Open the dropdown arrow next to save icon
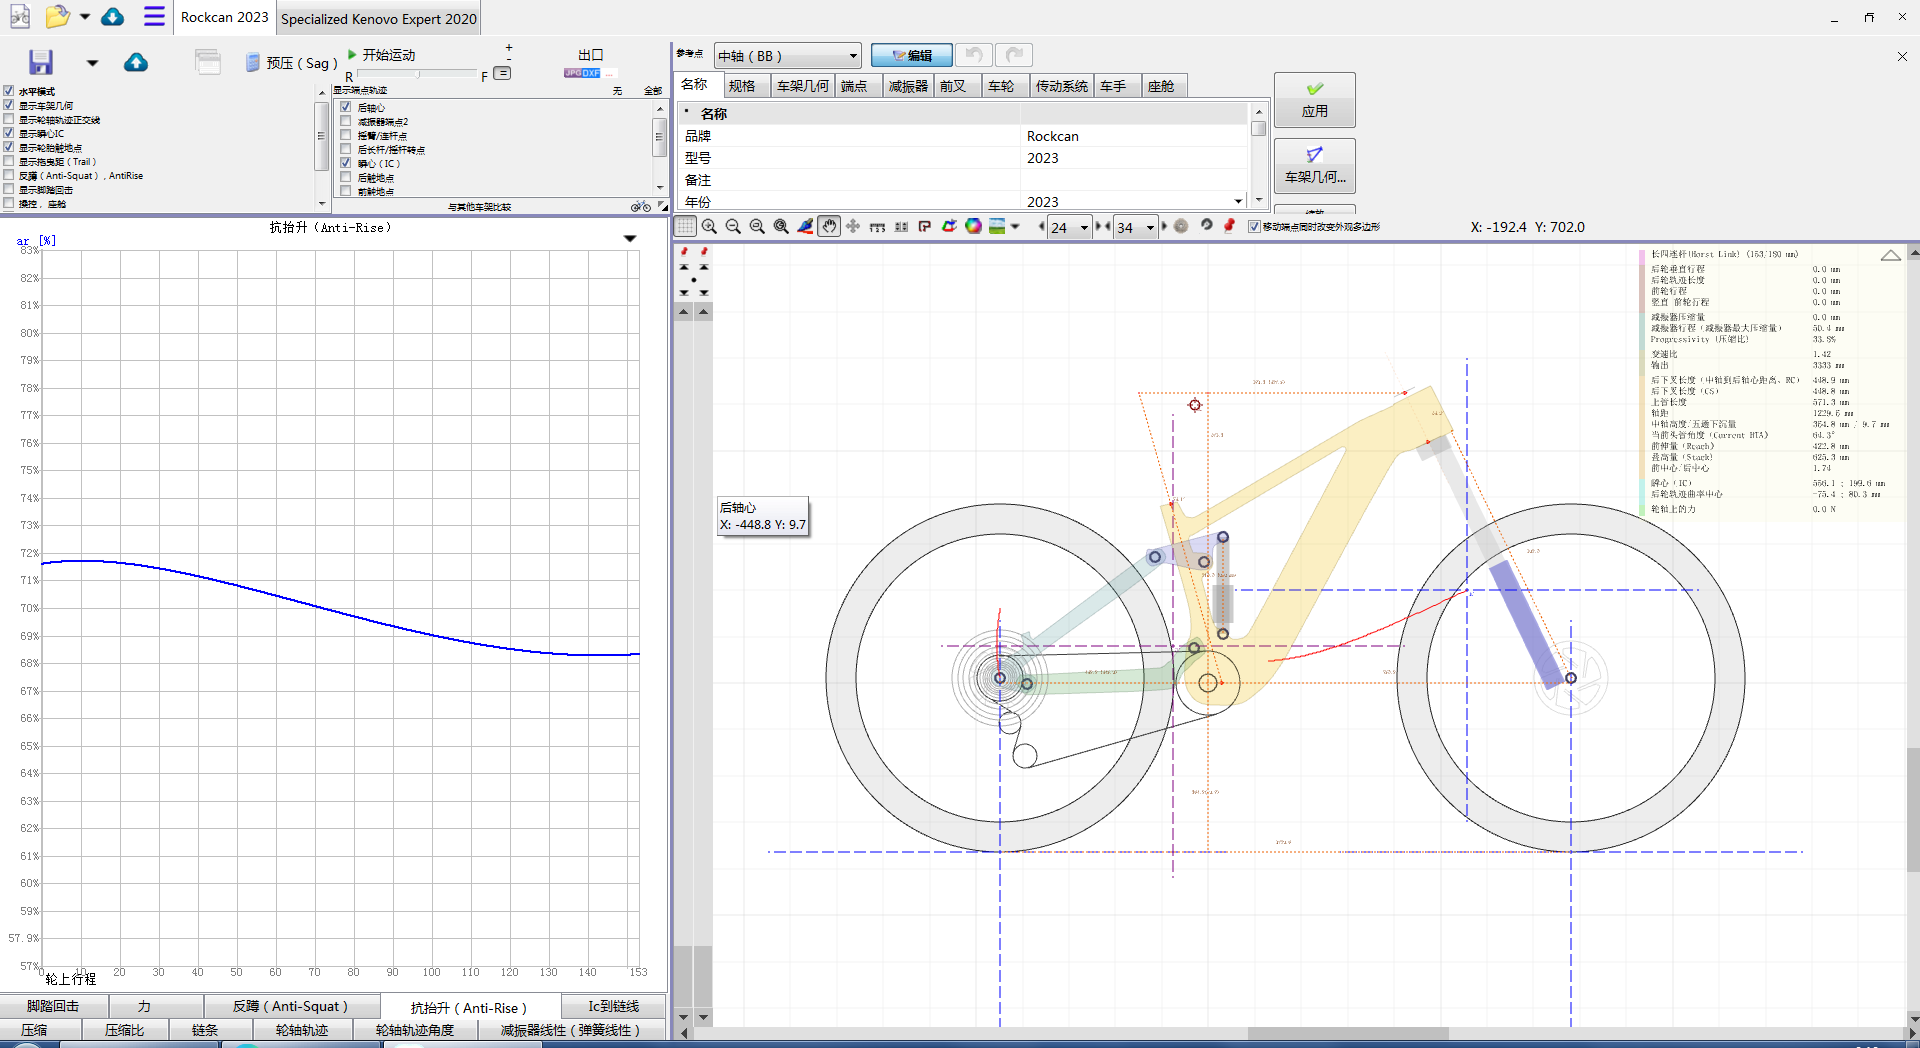This screenshot has height=1048, width=1920. (92, 63)
